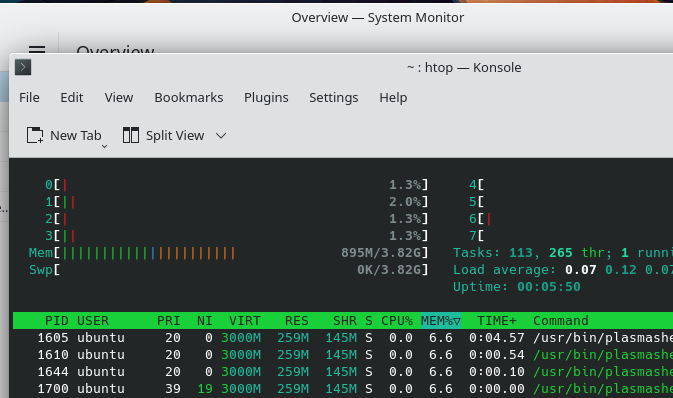
Task: Click TIME+ value 0:04.57
Action: [x=497, y=338]
